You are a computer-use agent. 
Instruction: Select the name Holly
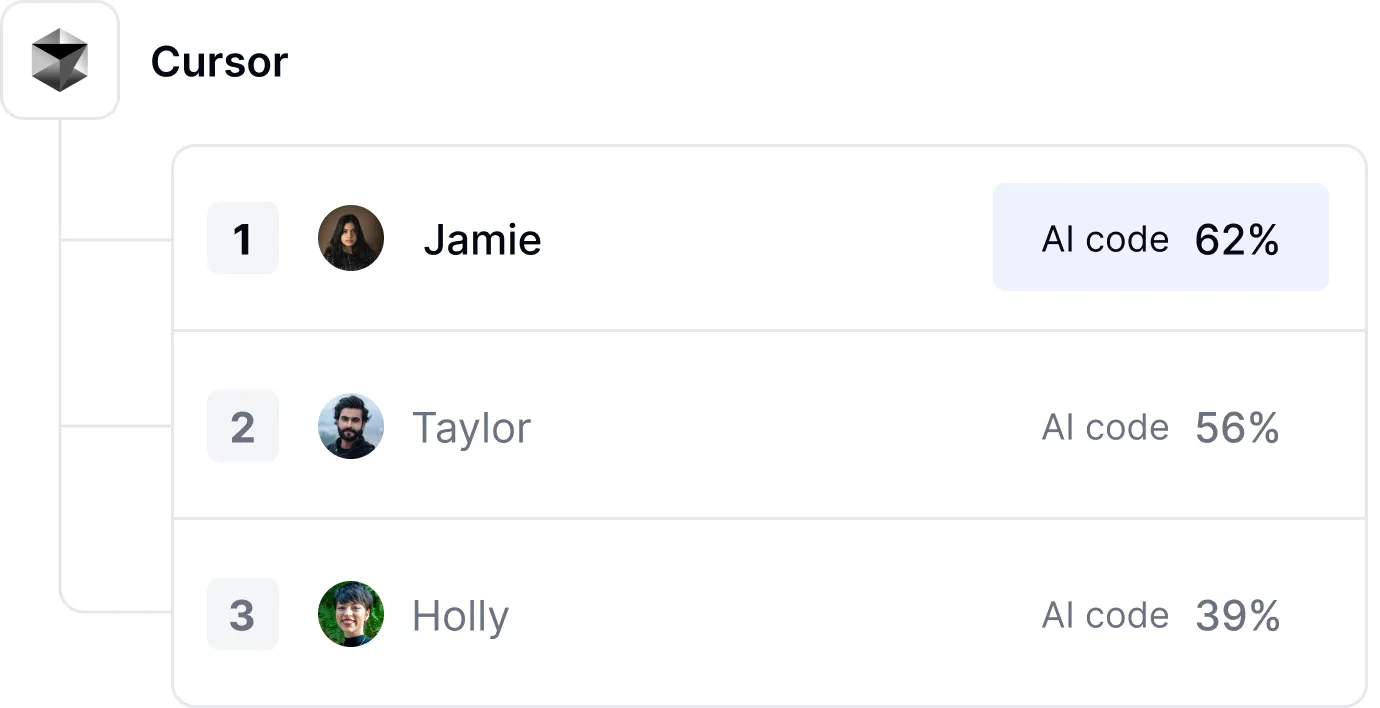pyautogui.click(x=460, y=616)
